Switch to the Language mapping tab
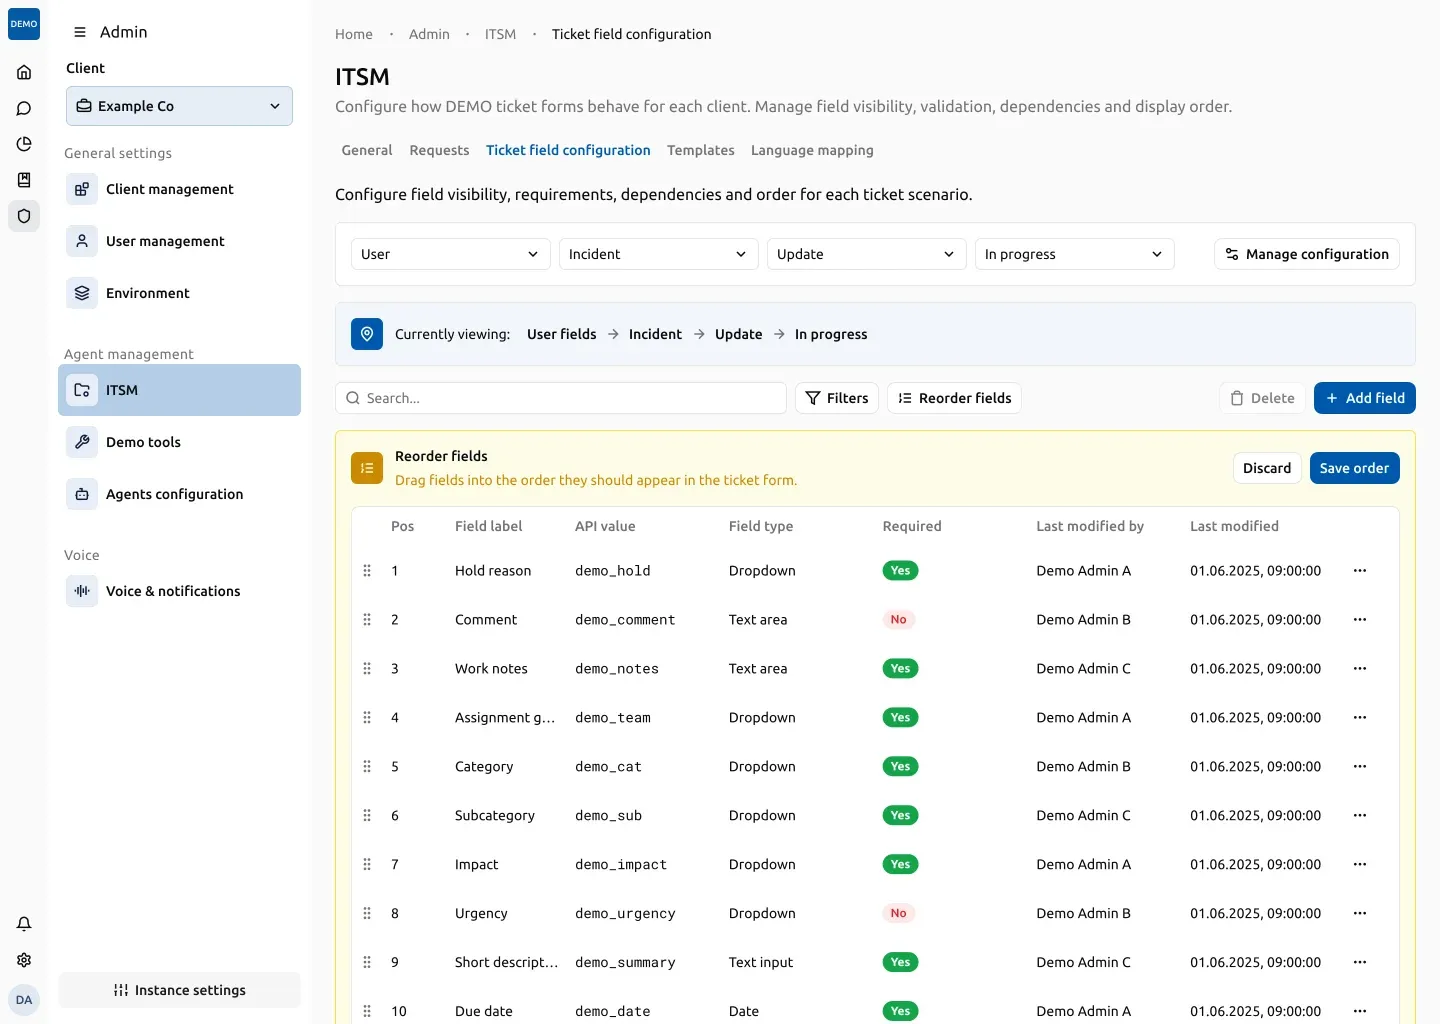1440x1024 pixels. tap(812, 150)
